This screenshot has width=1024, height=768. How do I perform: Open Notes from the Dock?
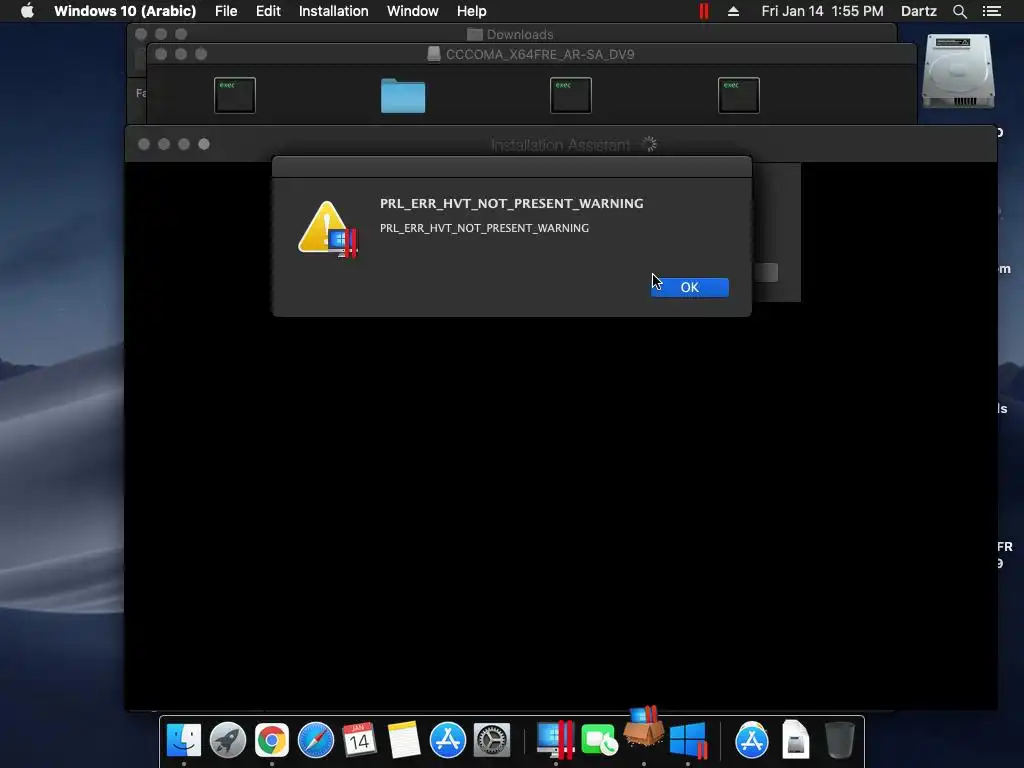coord(404,740)
